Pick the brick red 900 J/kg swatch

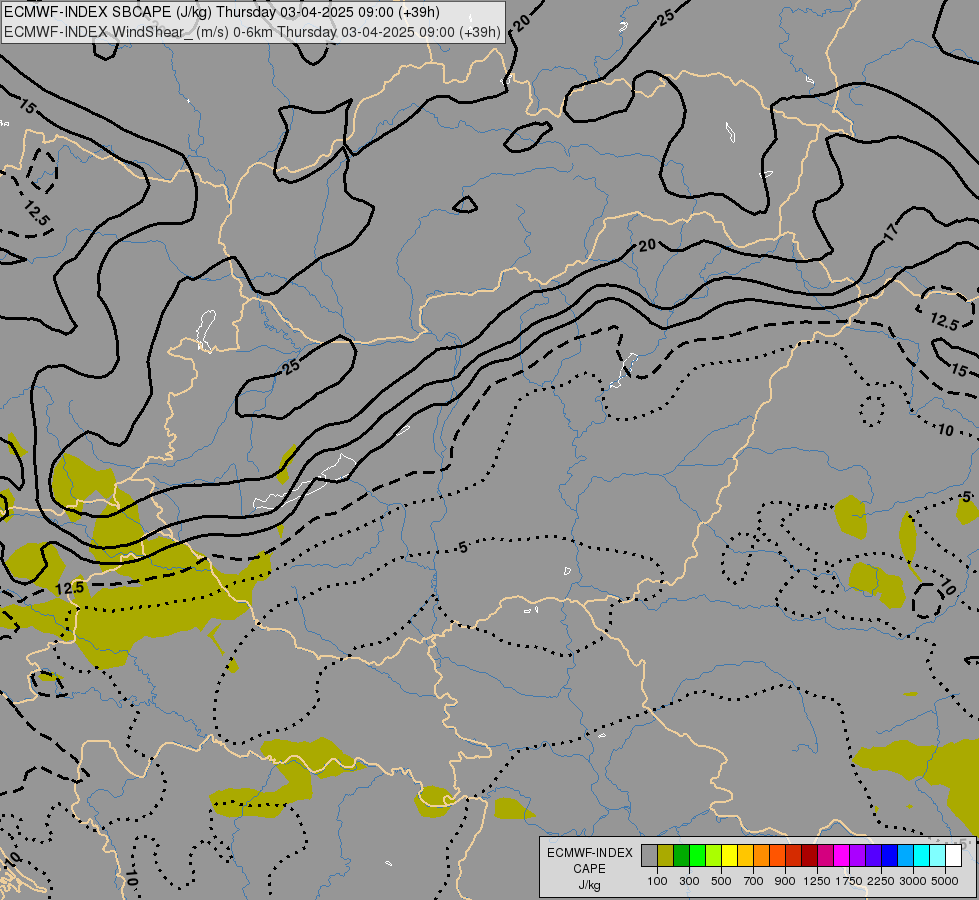[x=794, y=856]
